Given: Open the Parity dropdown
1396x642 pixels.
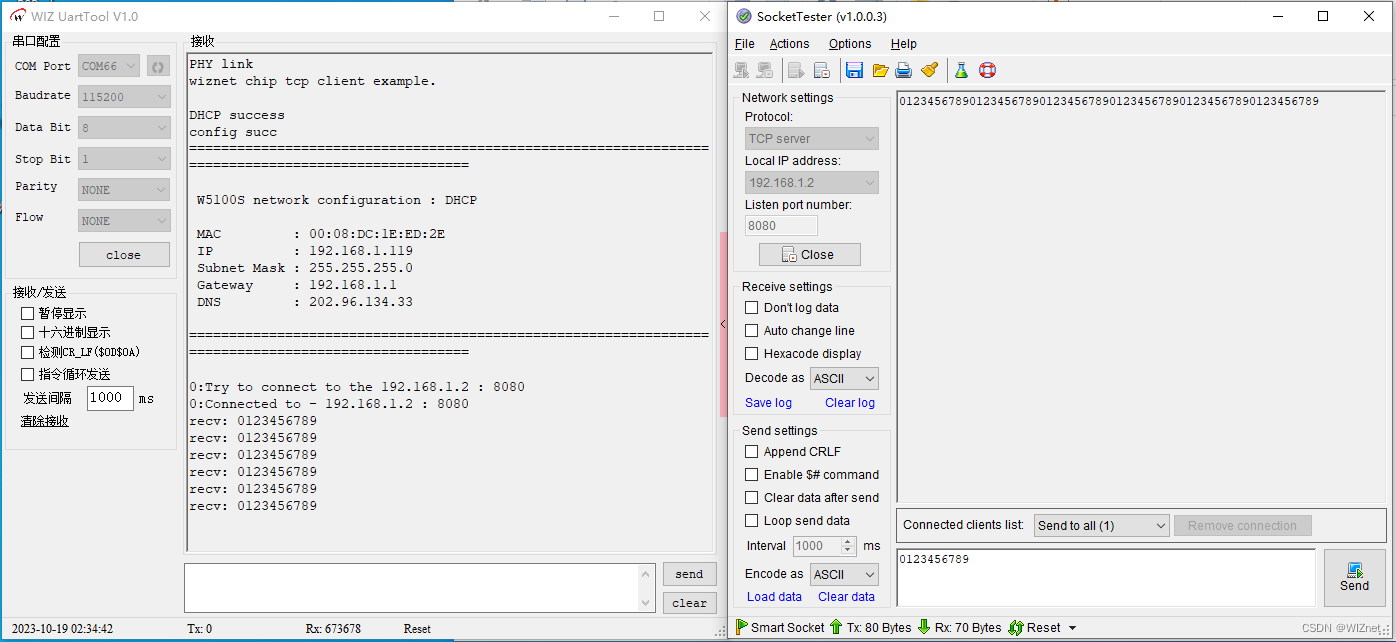Looking at the screenshot, I should click(125, 190).
